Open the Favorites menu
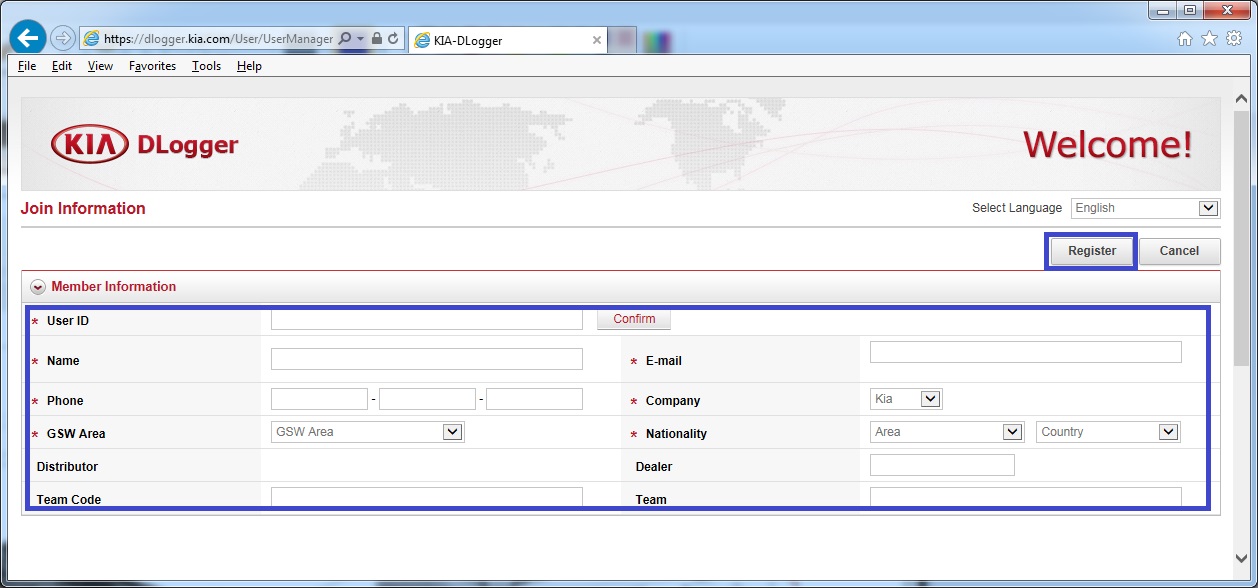 152,66
